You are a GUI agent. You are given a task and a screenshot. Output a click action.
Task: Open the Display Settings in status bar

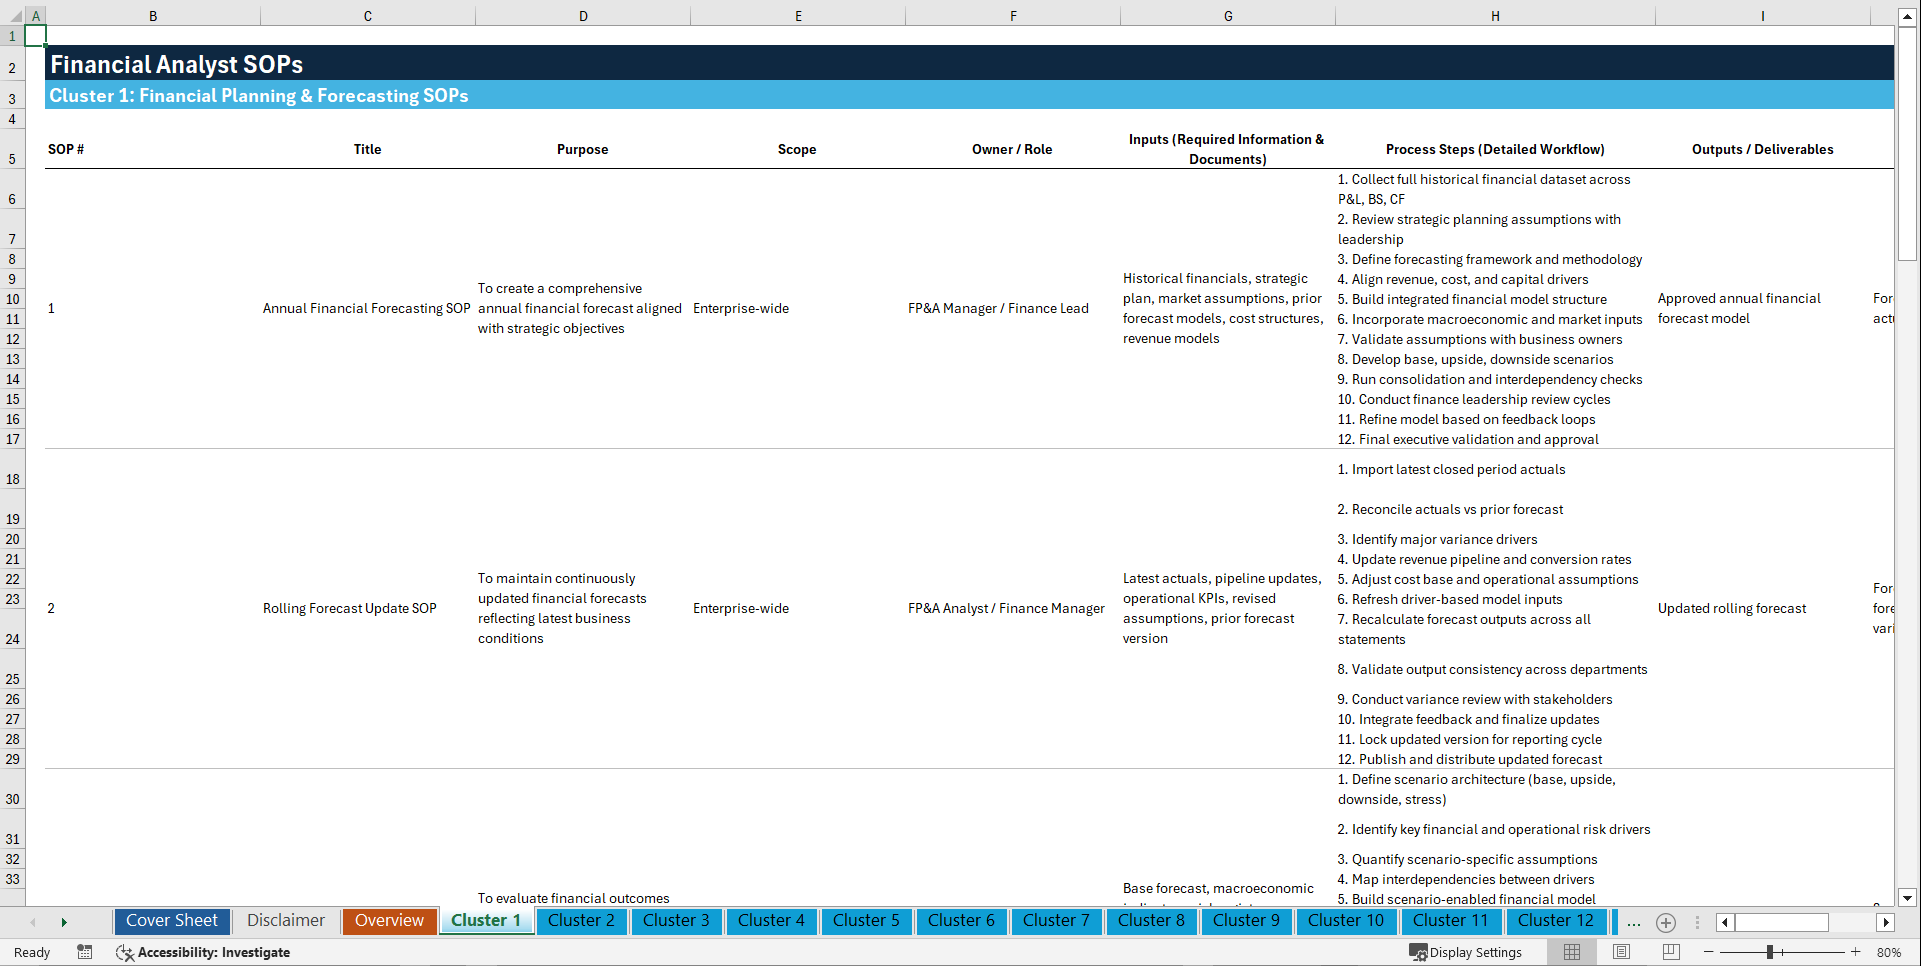[x=1466, y=952]
